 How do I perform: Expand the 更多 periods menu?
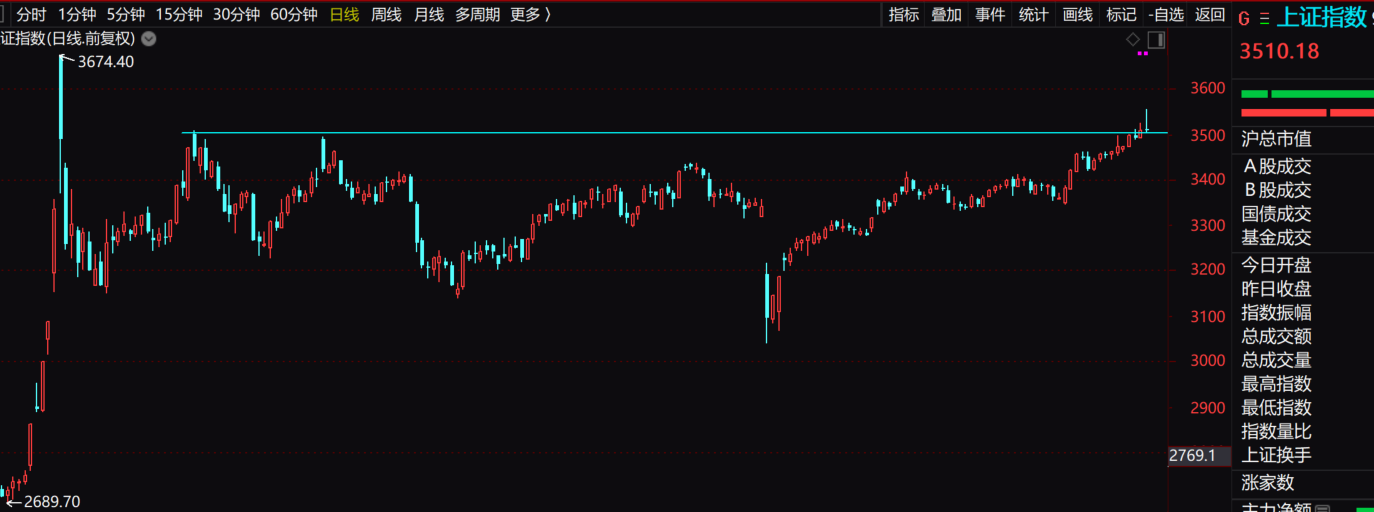coord(530,14)
